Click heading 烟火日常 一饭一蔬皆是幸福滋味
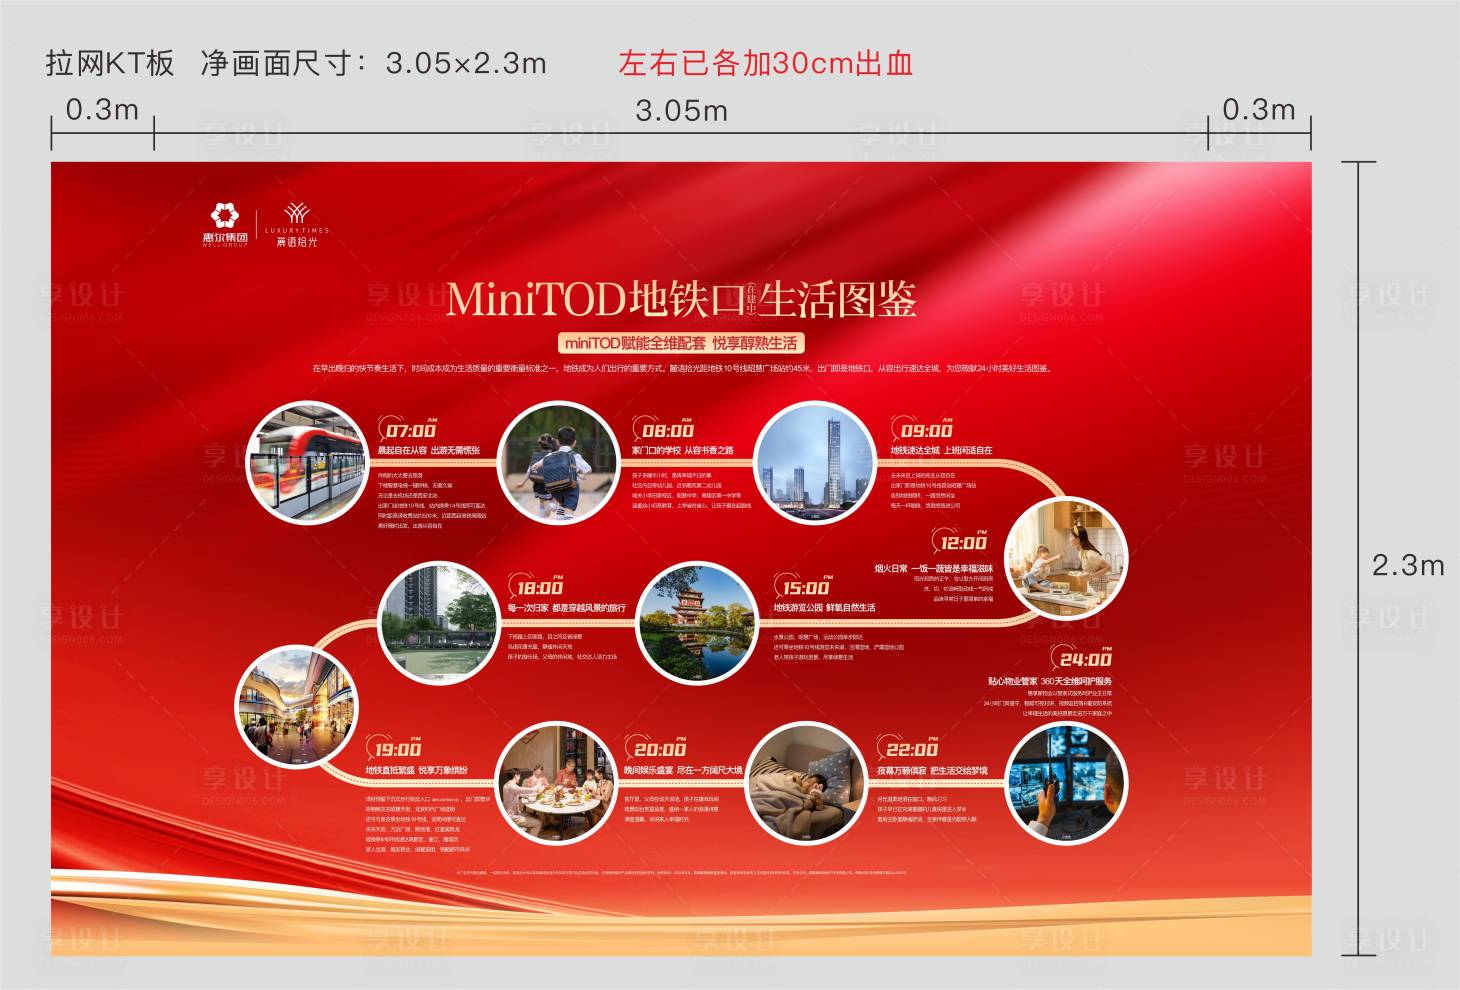This screenshot has height=990, width=1460. (933, 568)
